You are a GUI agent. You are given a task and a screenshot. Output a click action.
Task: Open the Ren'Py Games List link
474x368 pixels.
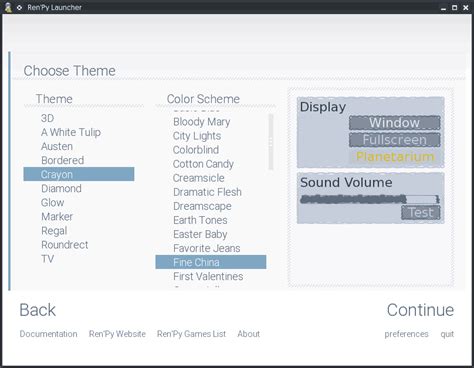coord(191,334)
